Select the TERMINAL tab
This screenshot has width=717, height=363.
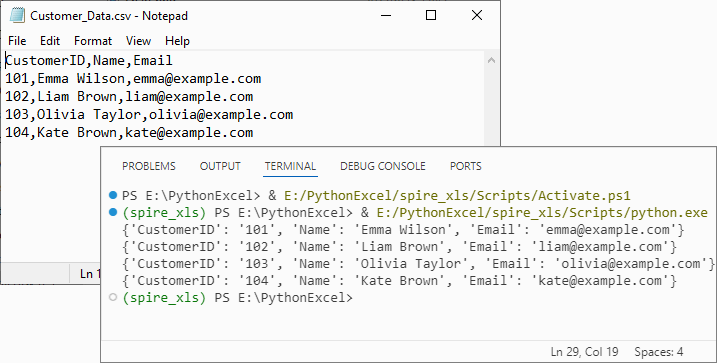tap(290, 166)
